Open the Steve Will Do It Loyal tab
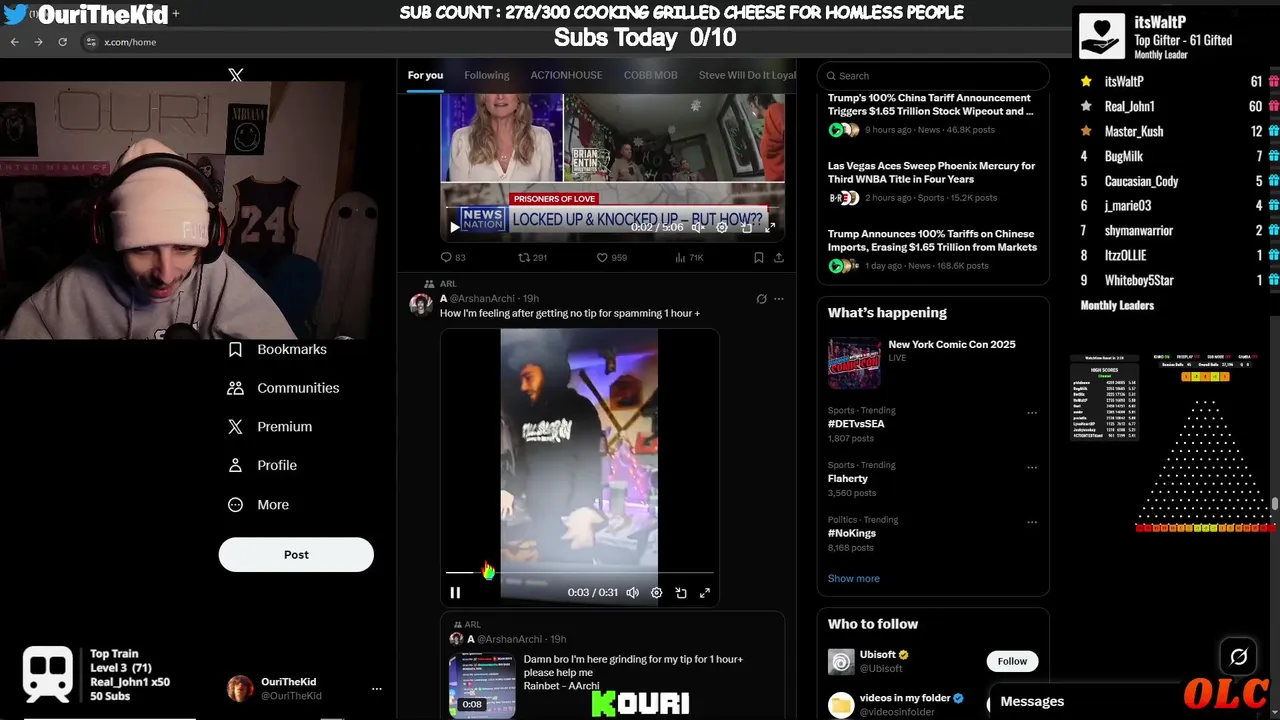The height and width of the screenshot is (720, 1280). 747,75
